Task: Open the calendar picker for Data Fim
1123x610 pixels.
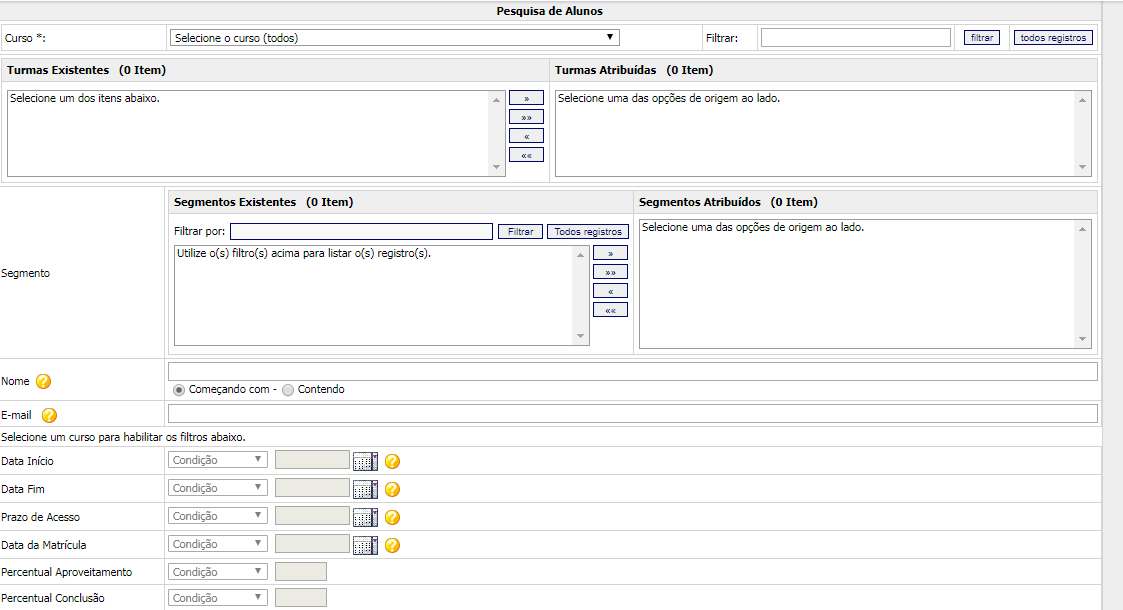Action: coord(366,489)
